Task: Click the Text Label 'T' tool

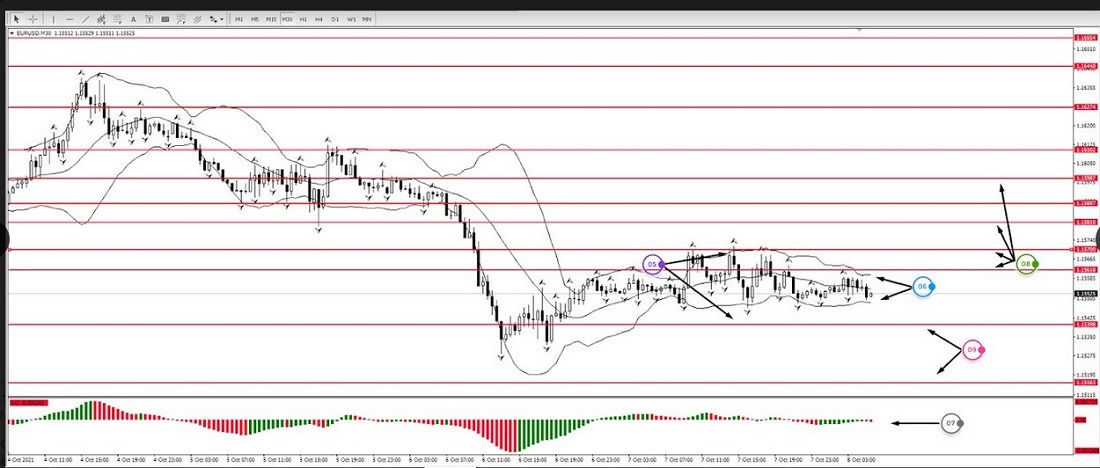Action: 149,19
